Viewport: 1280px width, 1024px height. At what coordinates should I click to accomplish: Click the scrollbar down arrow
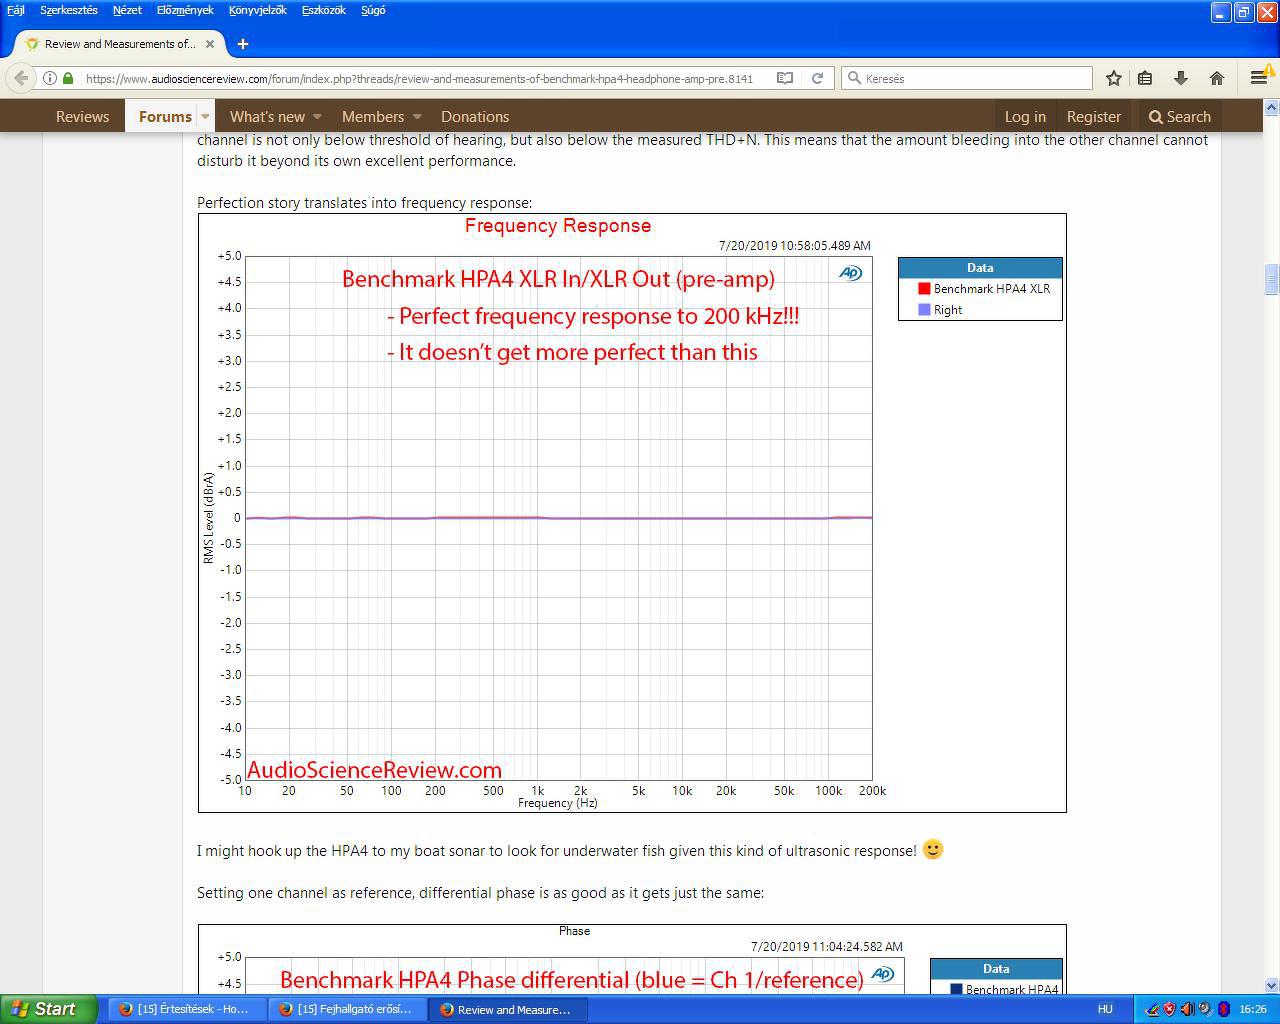point(1271,985)
